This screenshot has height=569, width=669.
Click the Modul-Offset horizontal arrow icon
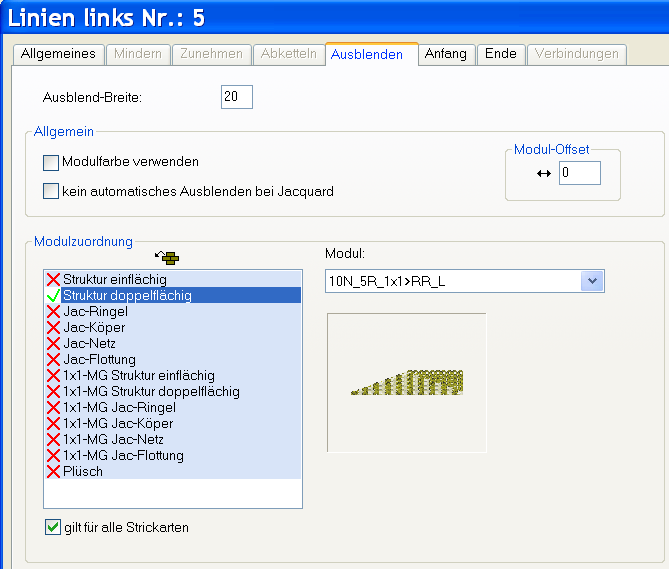point(544,174)
